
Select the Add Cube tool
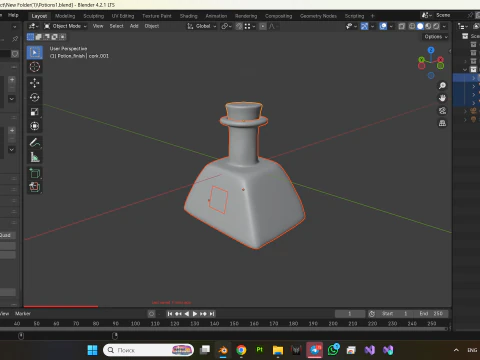tap(35, 173)
